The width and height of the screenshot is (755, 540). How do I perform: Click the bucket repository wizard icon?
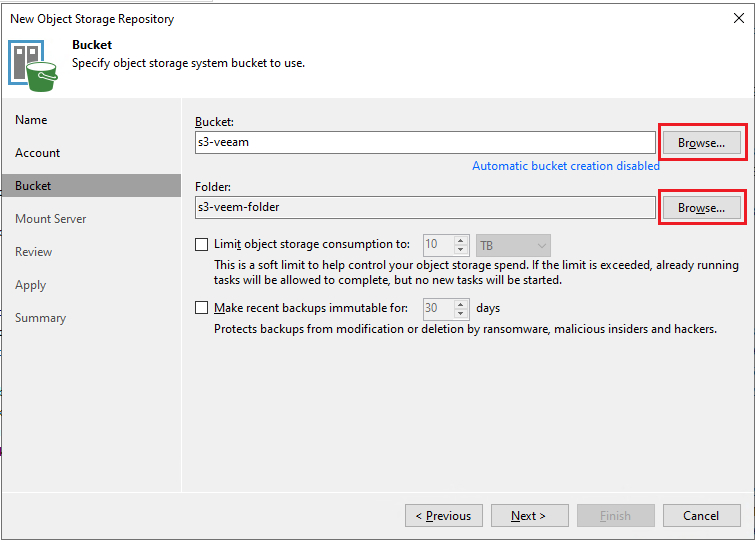tap(33, 66)
